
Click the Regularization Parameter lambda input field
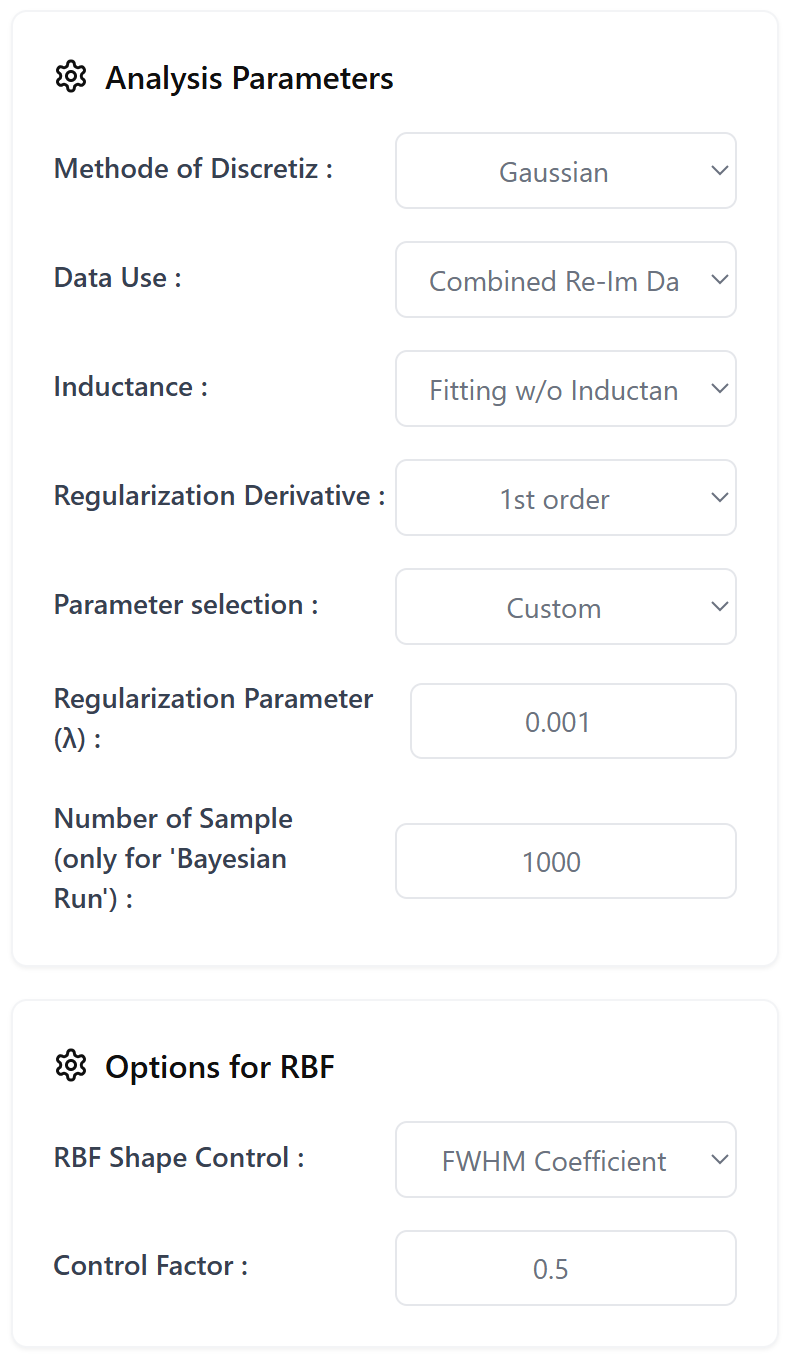(x=573, y=721)
